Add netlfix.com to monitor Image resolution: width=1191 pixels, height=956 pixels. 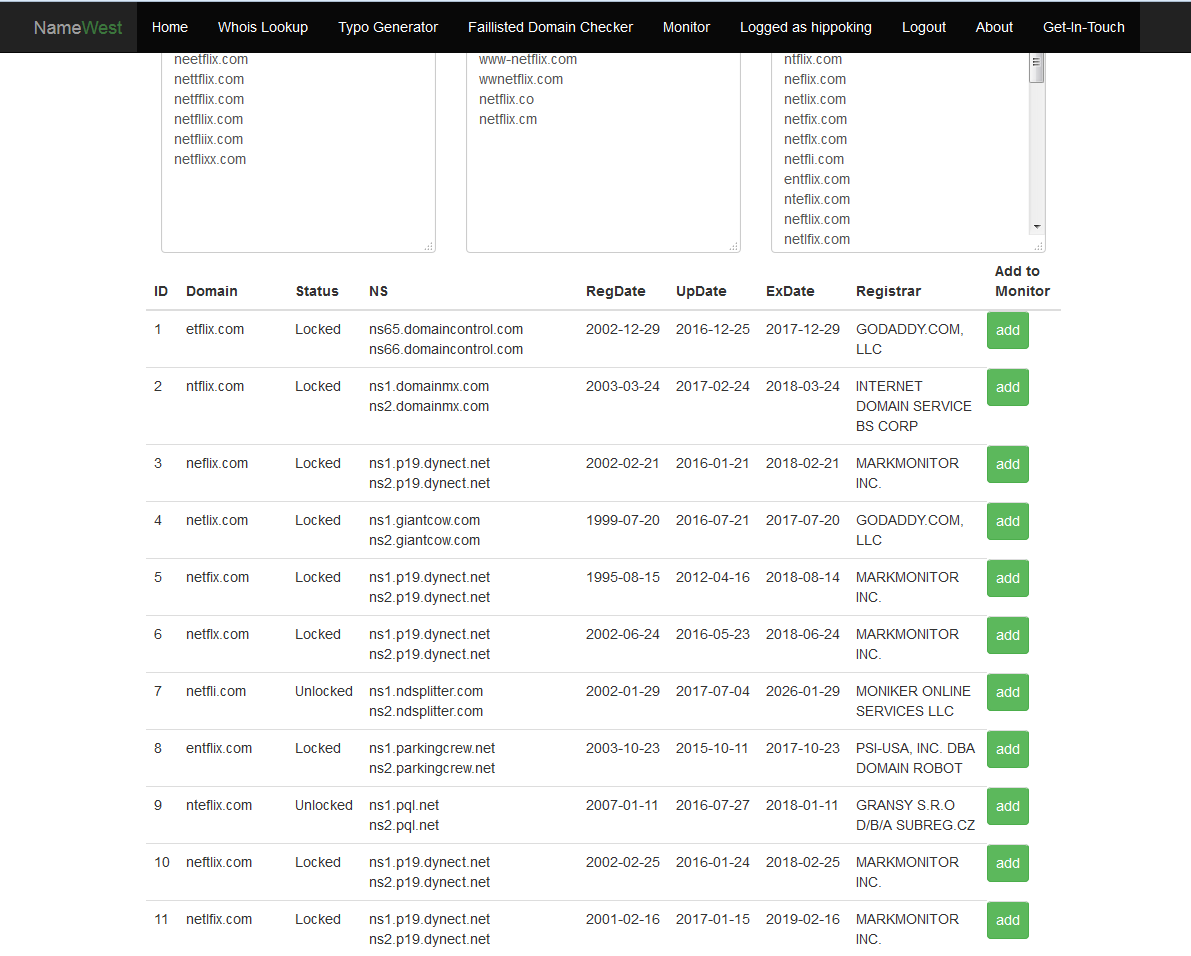tap(1008, 920)
